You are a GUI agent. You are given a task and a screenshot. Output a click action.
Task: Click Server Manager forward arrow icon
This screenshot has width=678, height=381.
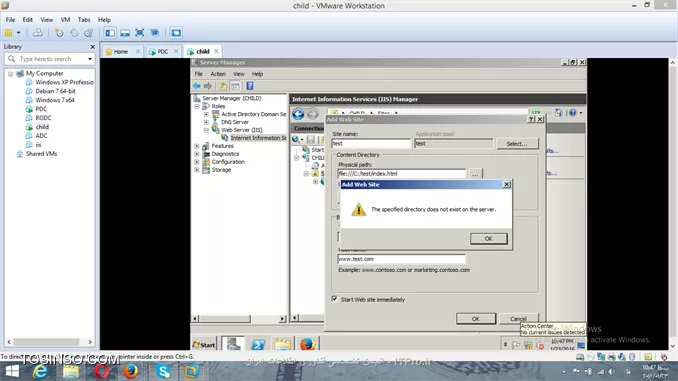pos(208,86)
